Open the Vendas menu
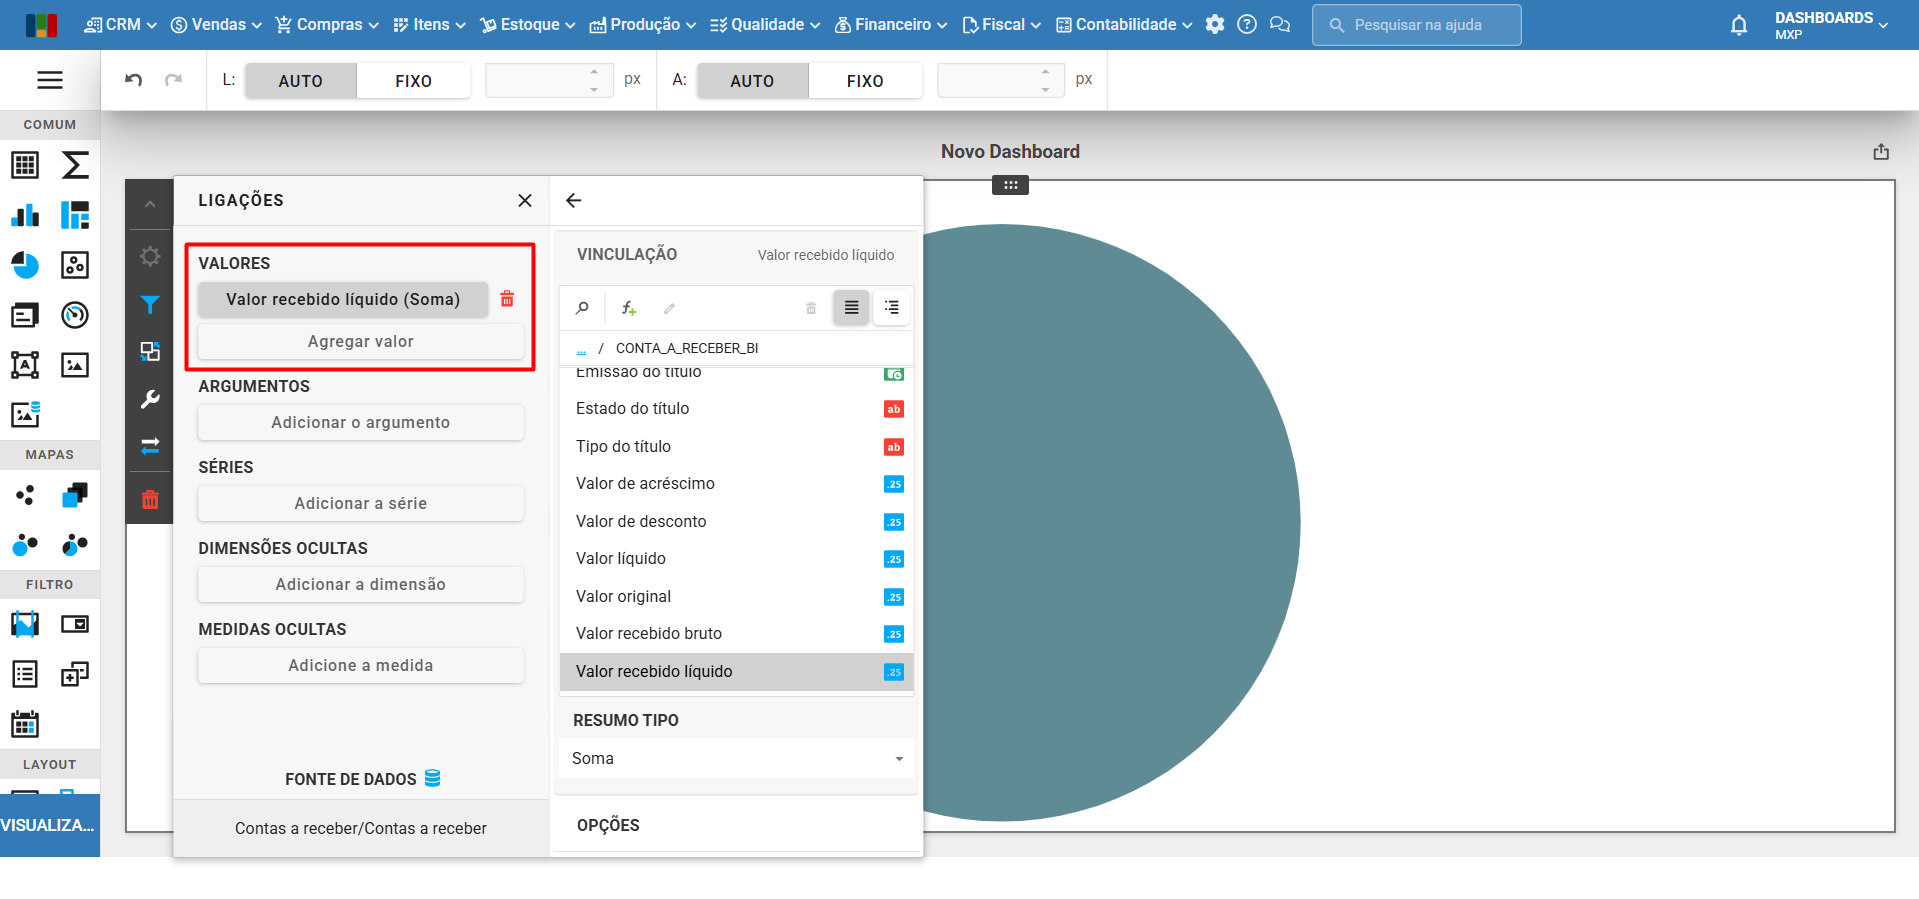This screenshot has width=1919, height=899. click(x=216, y=25)
